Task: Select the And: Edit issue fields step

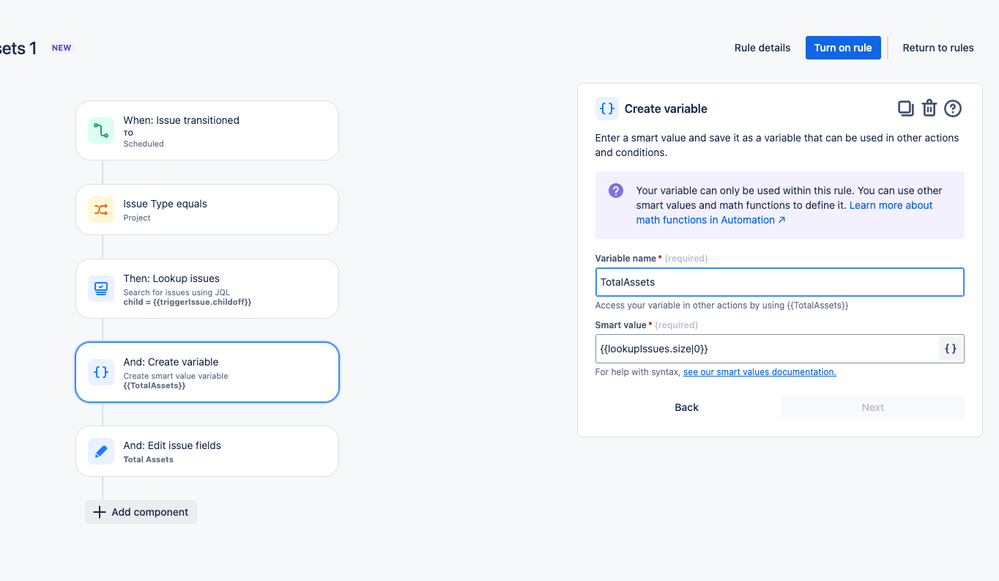Action: tap(207, 452)
